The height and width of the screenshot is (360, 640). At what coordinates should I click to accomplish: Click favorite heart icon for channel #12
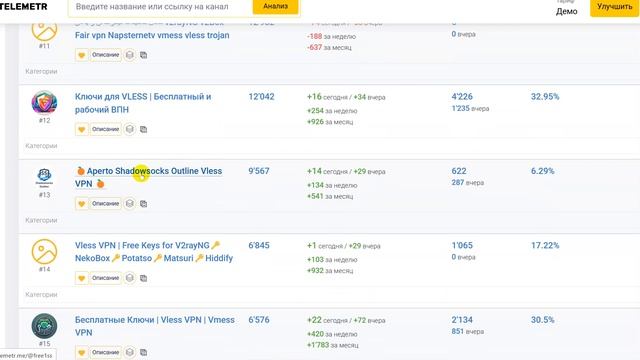click(x=82, y=129)
